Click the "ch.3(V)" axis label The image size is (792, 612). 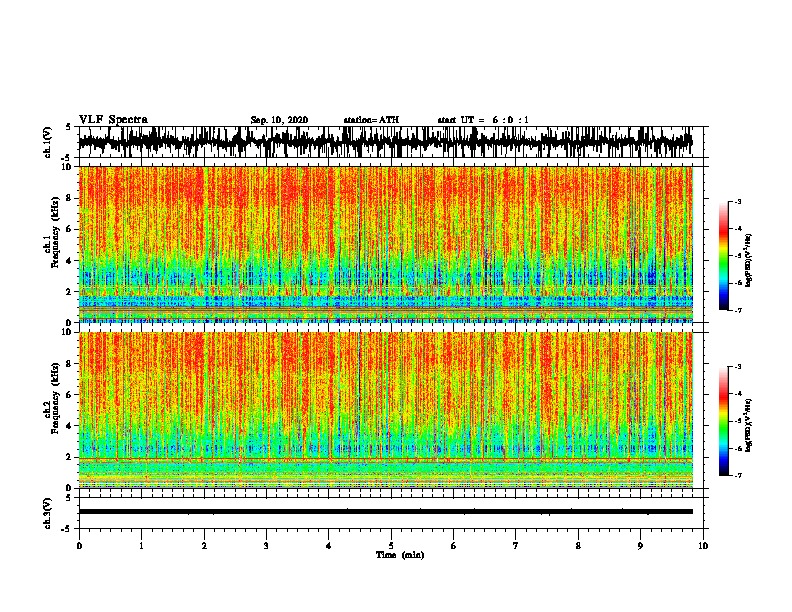[x=47, y=513]
